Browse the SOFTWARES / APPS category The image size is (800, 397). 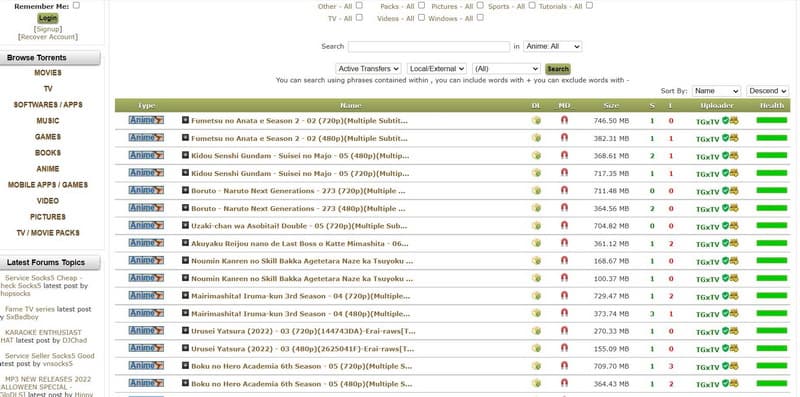(x=48, y=105)
